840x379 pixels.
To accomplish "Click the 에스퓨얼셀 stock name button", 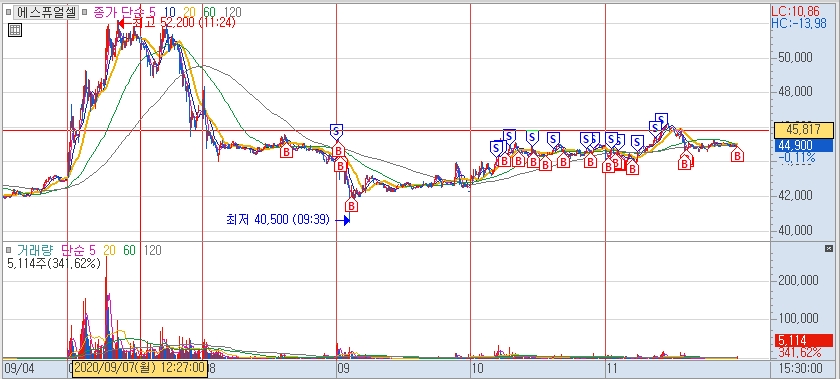I will tap(47, 12).
